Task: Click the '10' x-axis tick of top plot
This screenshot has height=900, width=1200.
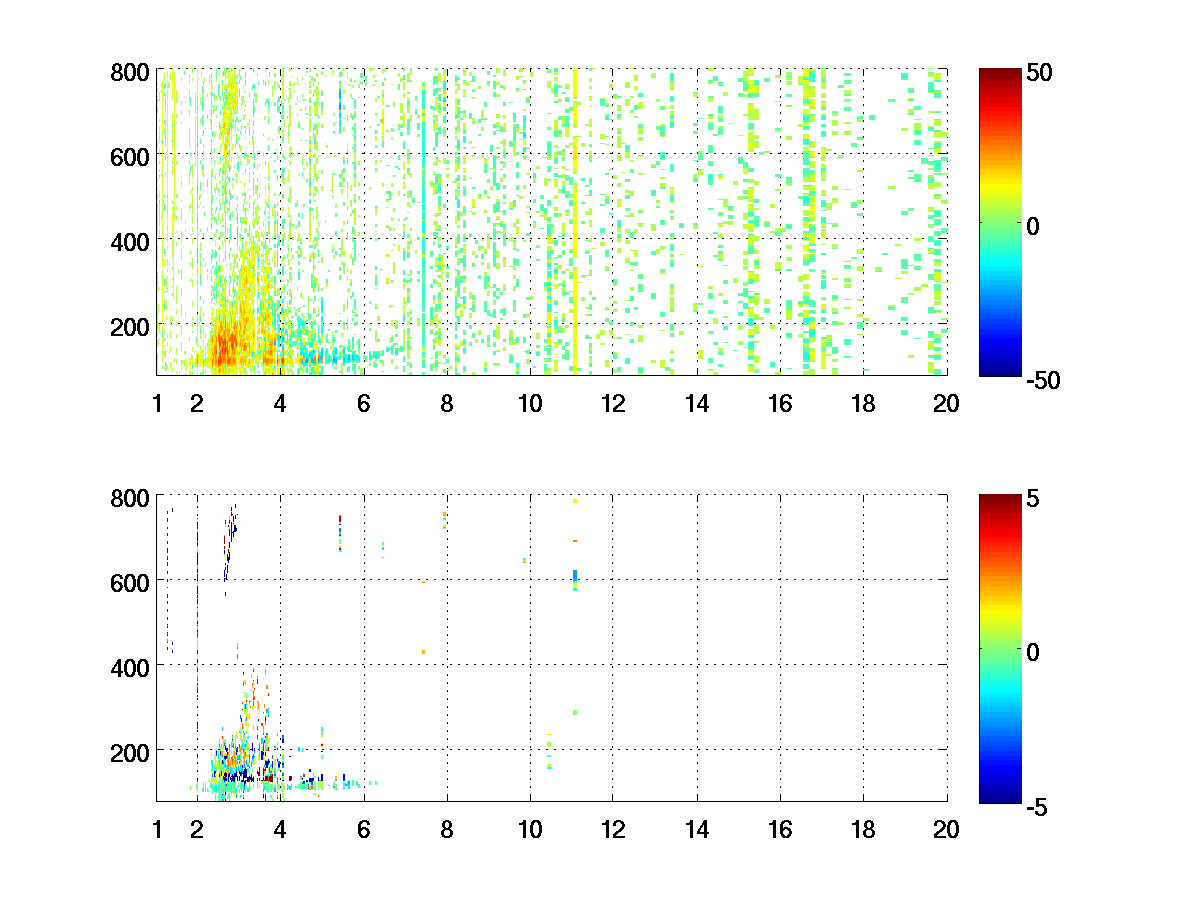Action: [530, 404]
